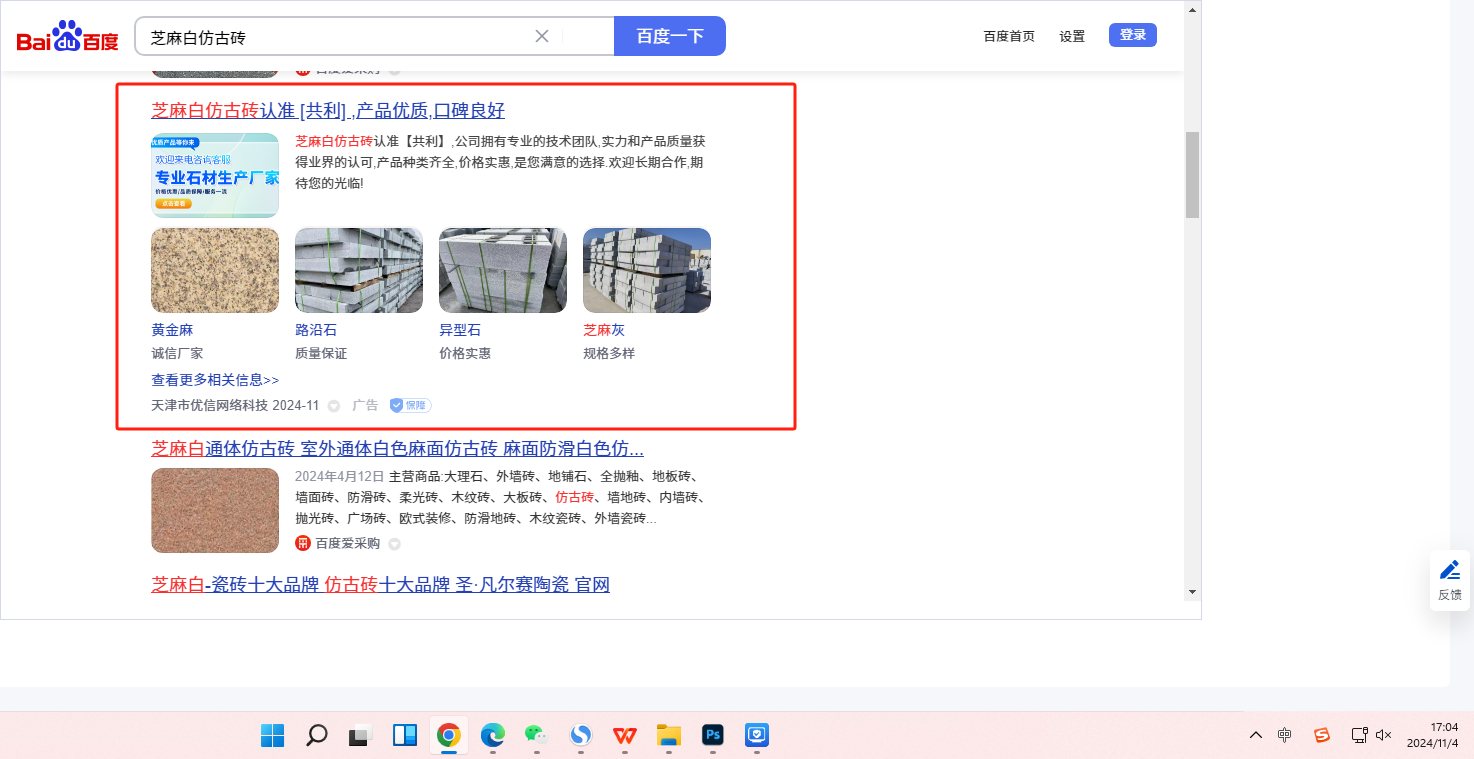The image size is (1474, 759).
Task: Open the 芝麻灰 stone thumbnail
Action: [x=647, y=270]
